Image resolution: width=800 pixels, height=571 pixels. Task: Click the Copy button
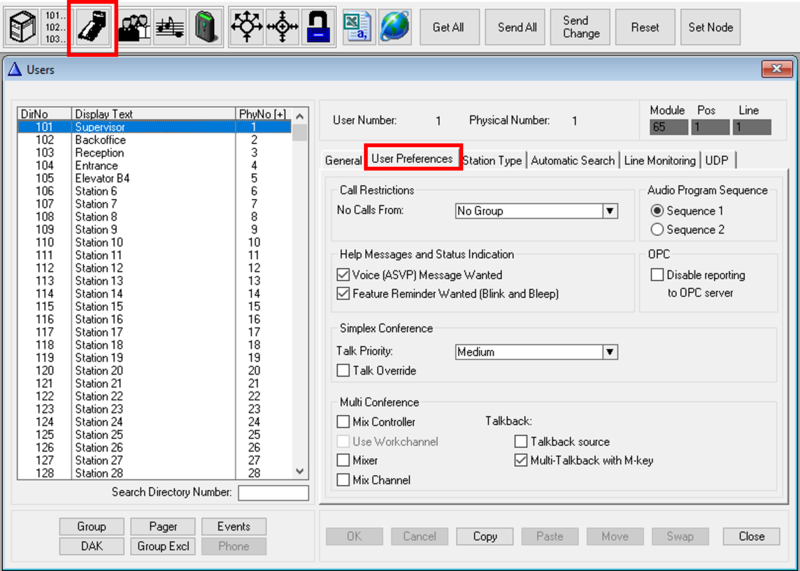pyautogui.click(x=485, y=536)
